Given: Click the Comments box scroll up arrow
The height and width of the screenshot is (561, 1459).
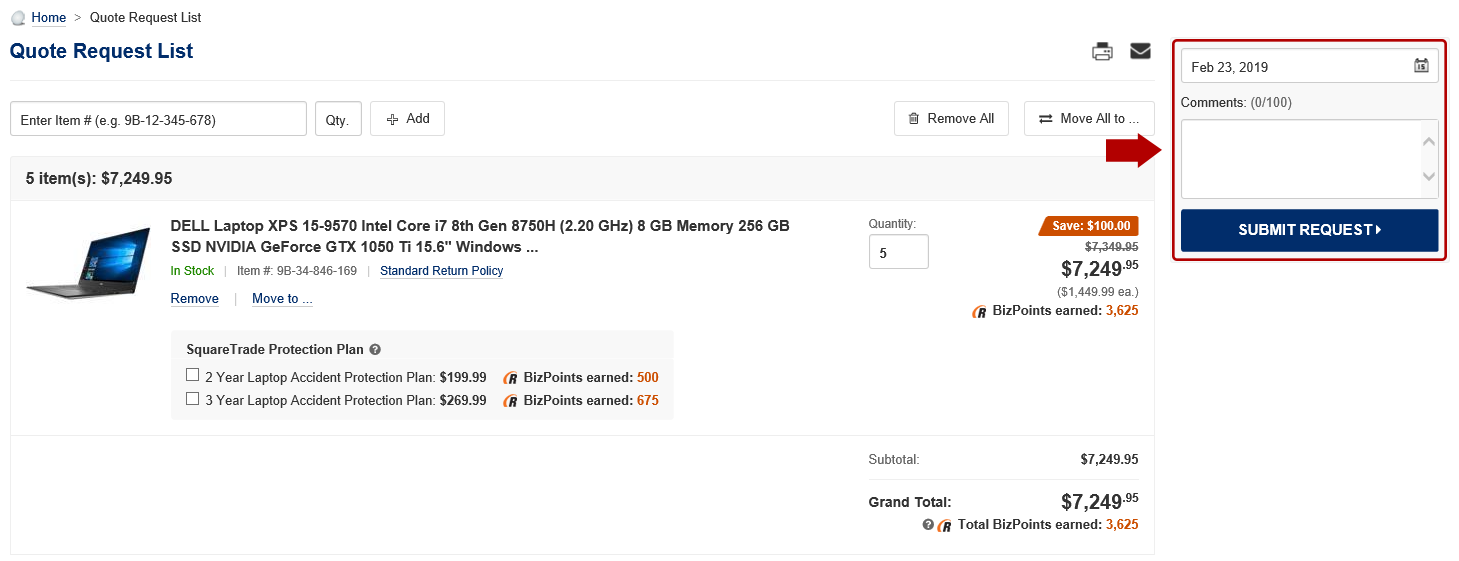Looking at the screenshot, I should click(1429, 141).
